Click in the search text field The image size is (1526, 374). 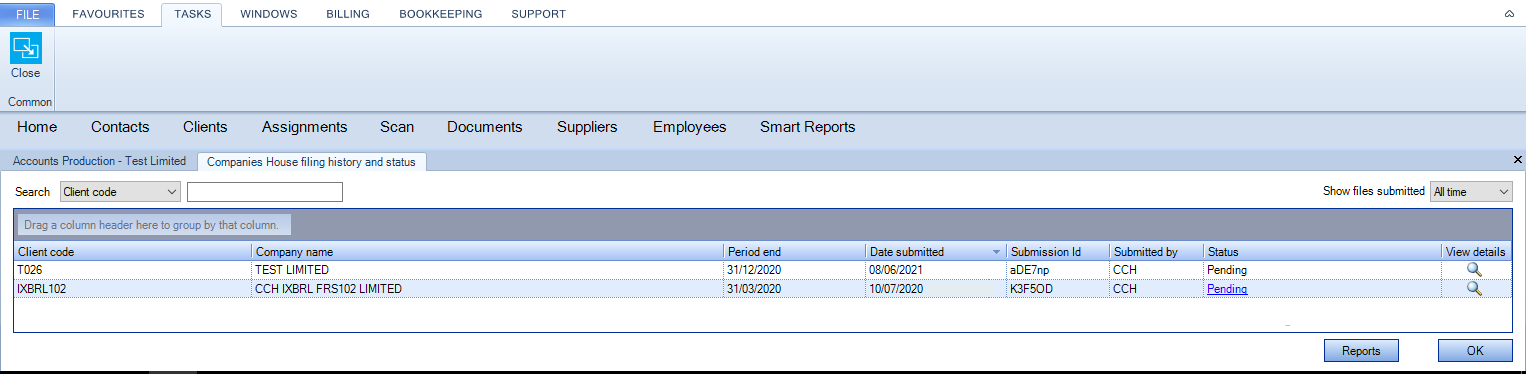tap(265, 191)
